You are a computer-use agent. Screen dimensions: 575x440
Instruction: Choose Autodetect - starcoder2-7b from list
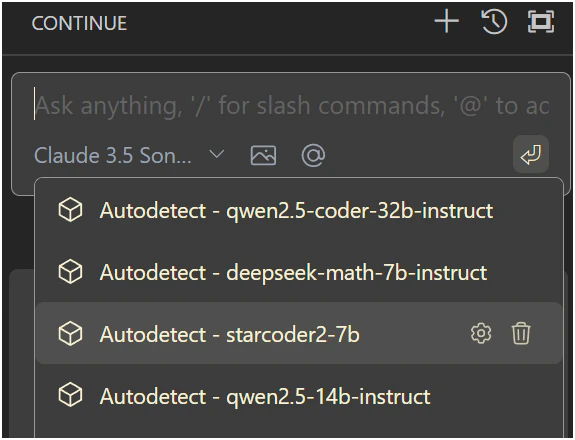(x=299, y=333)
